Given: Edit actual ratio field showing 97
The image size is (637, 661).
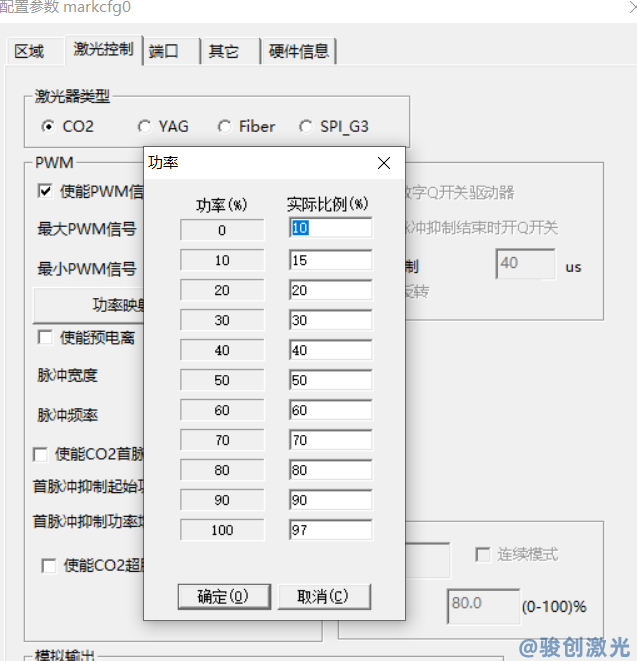Looking at the screenshot, I should pyautogui.click(x=331, y=529).
